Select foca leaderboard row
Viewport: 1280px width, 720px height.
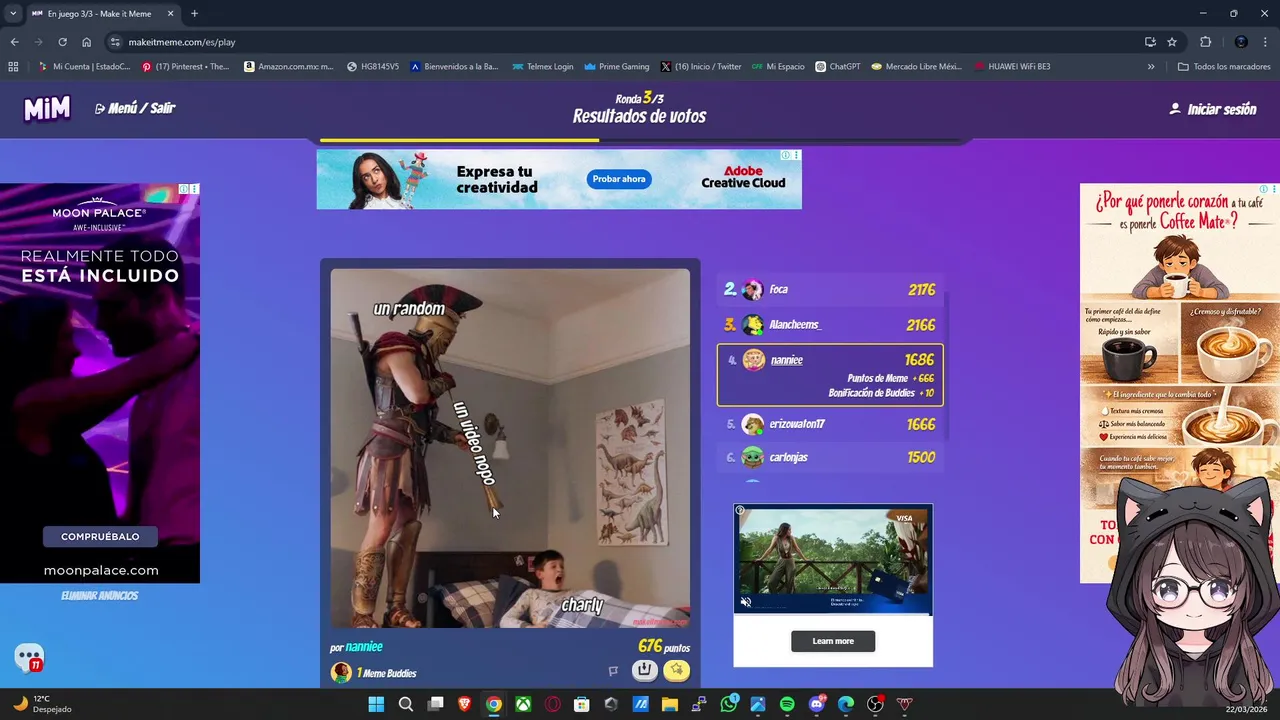click(830, 290)
